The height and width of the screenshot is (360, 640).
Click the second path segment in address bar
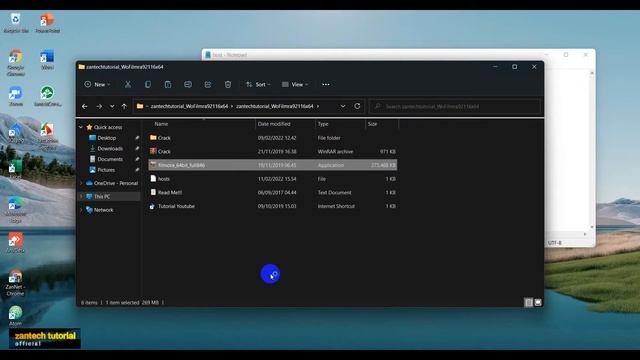(275, 107)
